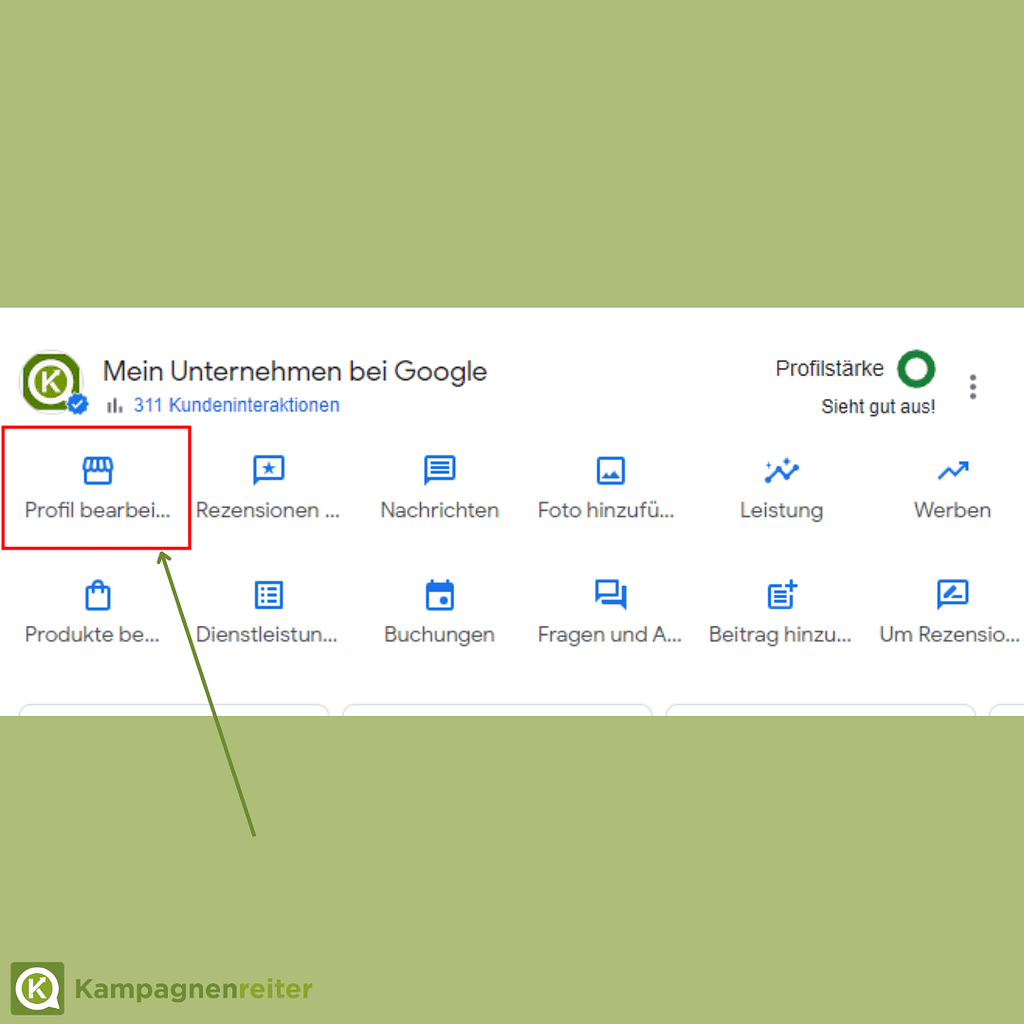Click the 'Nachrichten' label text
This screenshot has width=1024, height=1024.
coord(440,510)
